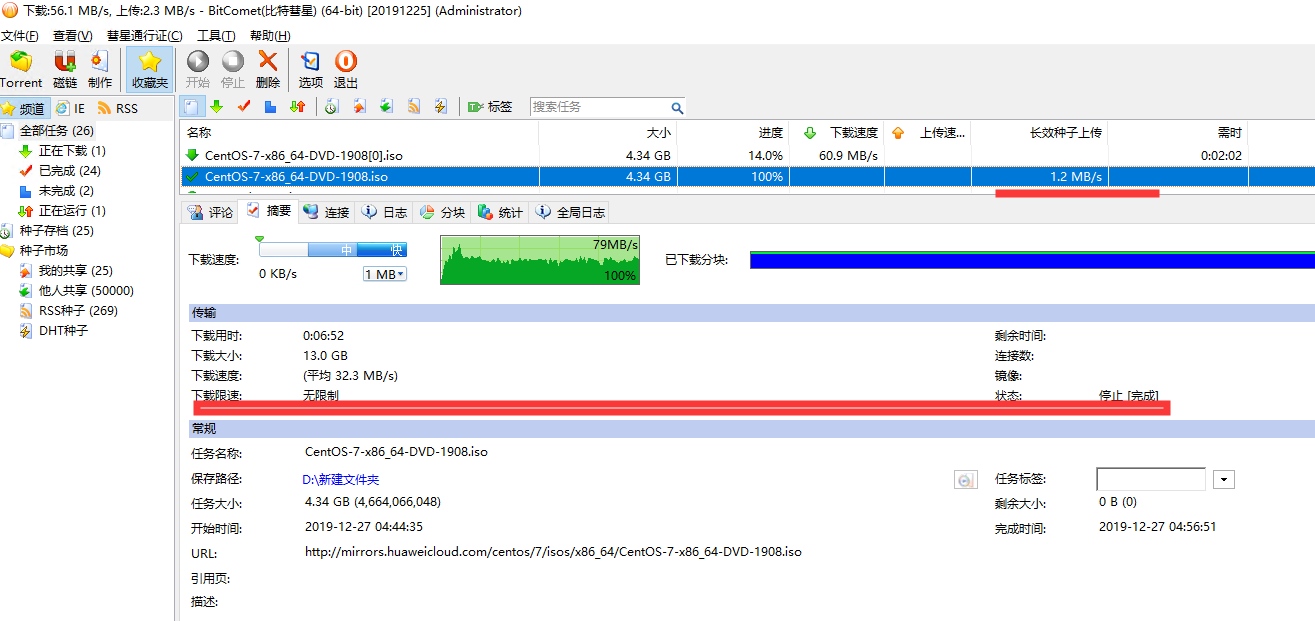Open the 统计 statistics tab
1315x621 pixels.
500,212
